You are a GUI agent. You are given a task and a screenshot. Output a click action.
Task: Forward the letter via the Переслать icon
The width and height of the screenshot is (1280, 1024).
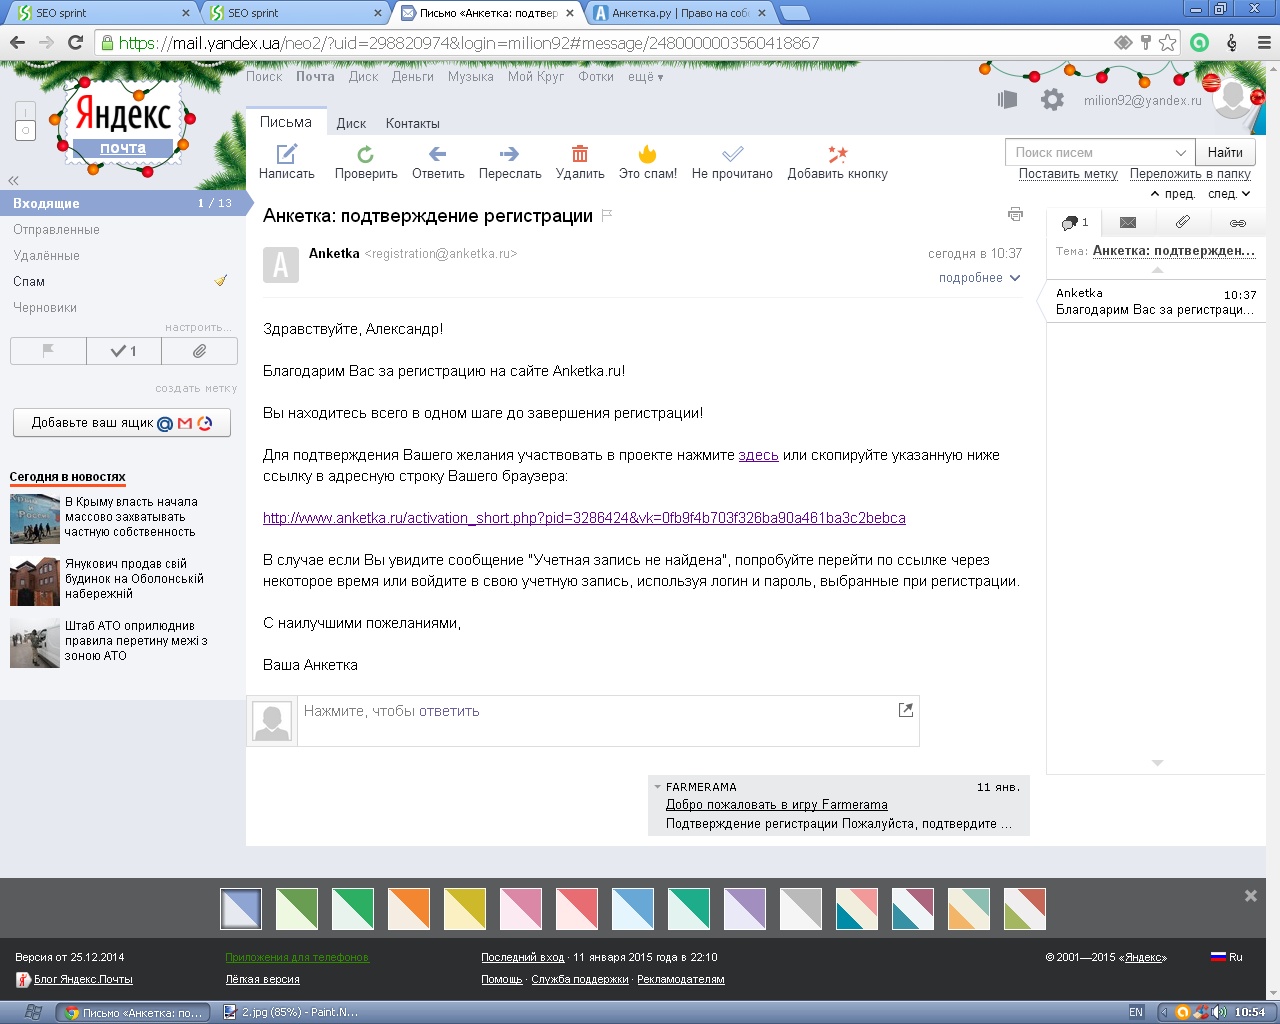pyautogui.click(x=510, y=153)
